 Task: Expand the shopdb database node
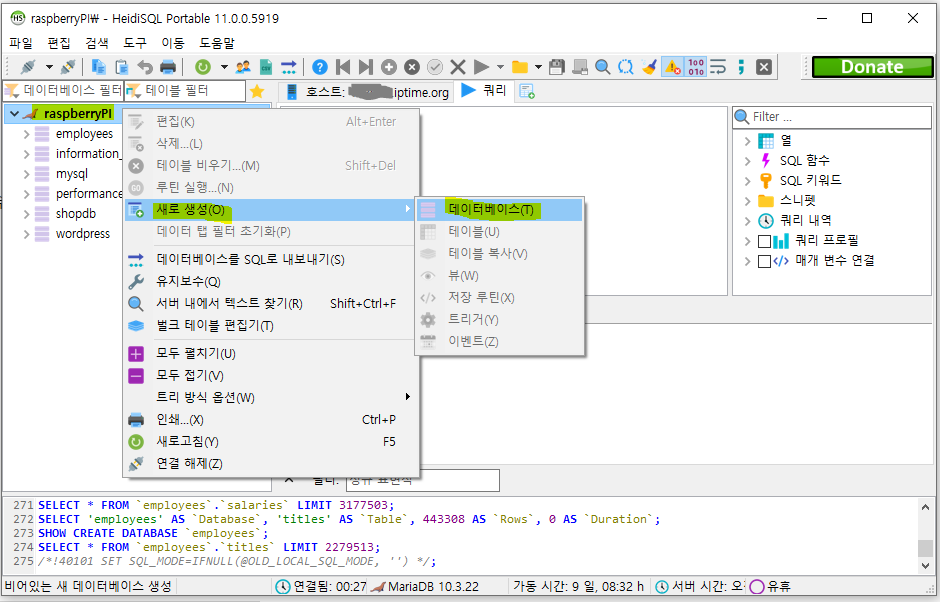(26, 214)
